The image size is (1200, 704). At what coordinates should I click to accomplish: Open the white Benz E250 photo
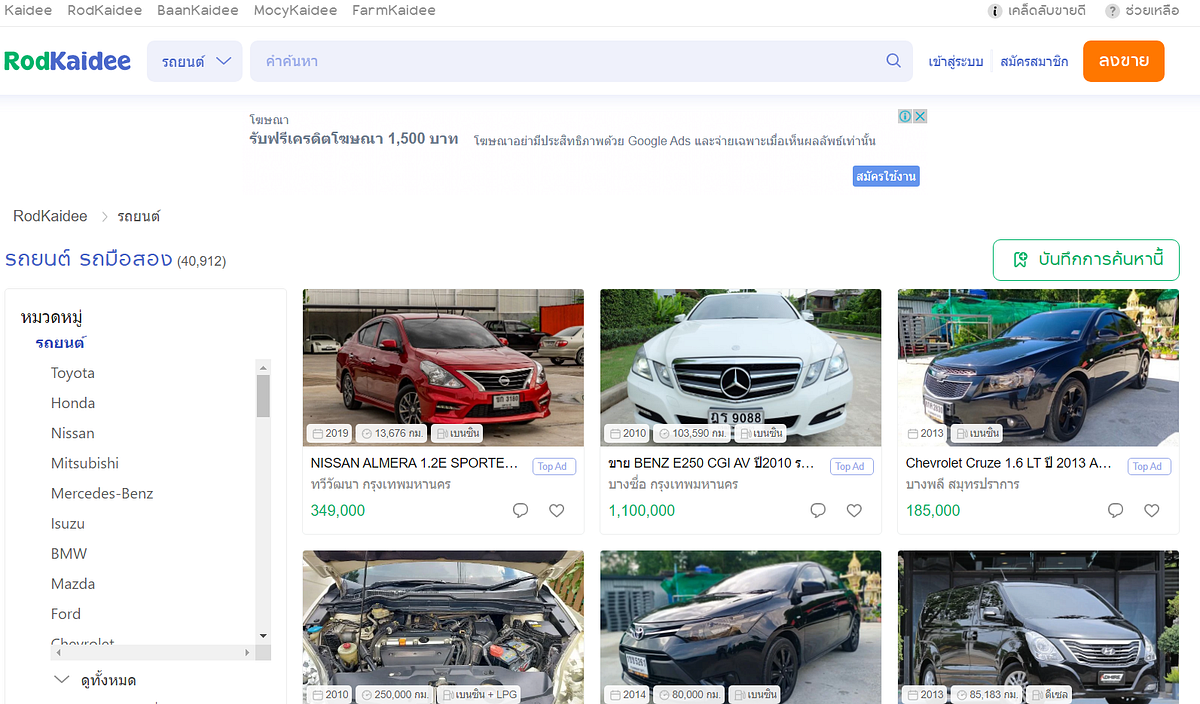(740, 367)
